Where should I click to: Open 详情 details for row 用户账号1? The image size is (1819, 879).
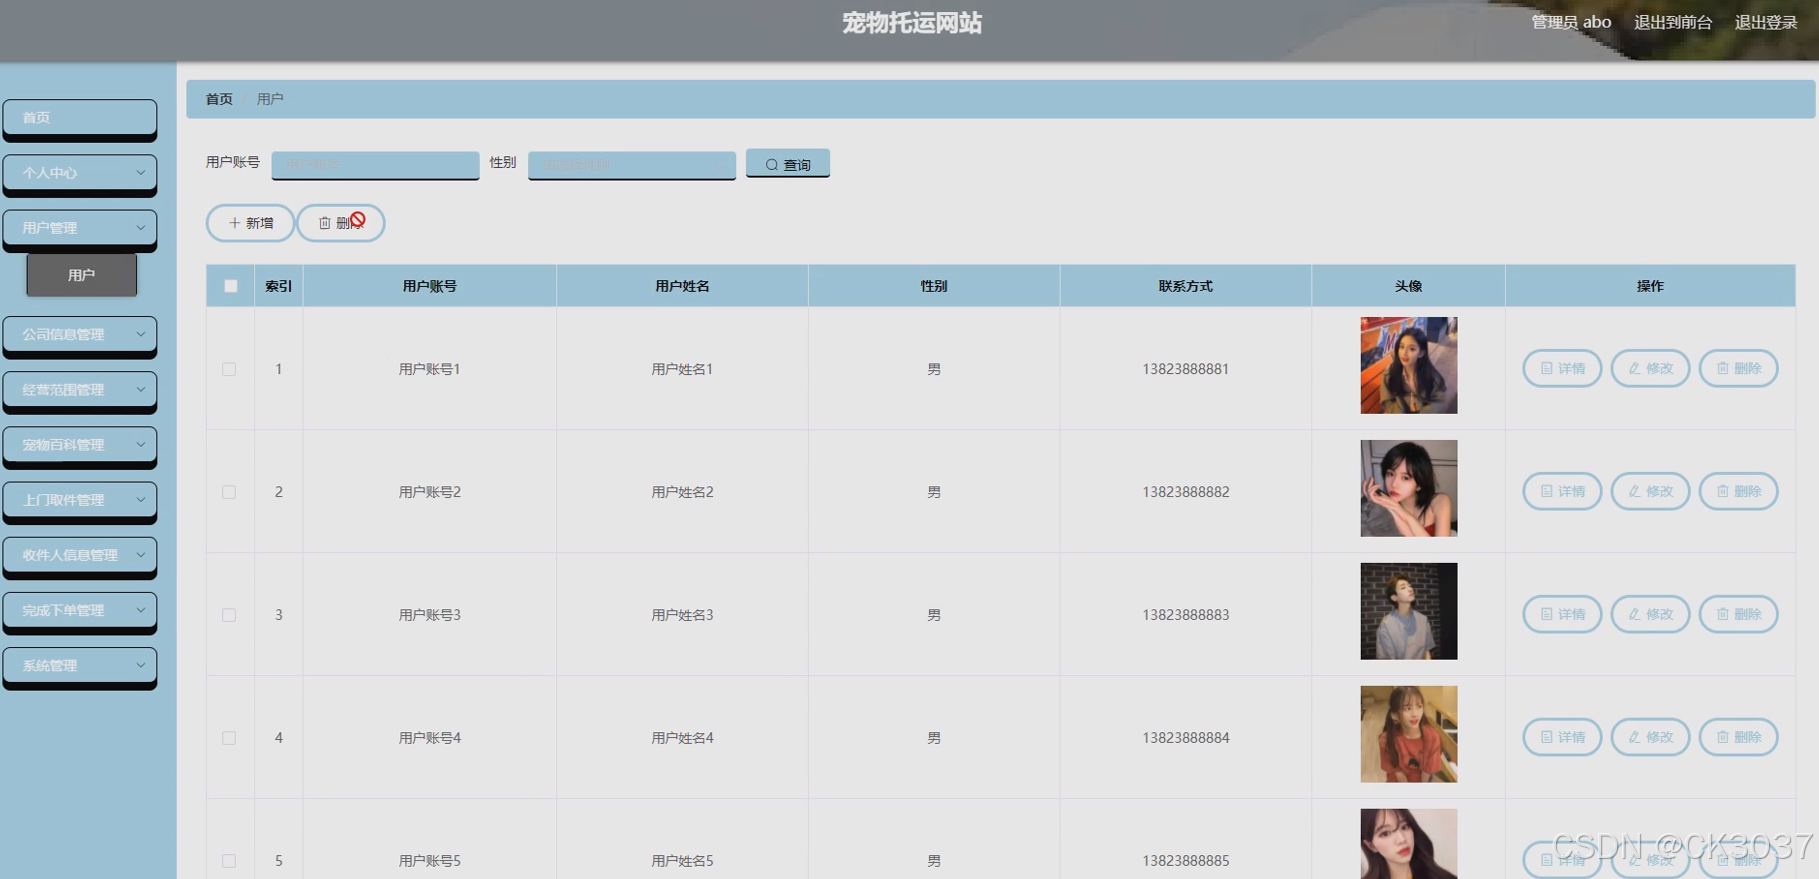[x=1562, y=368]
